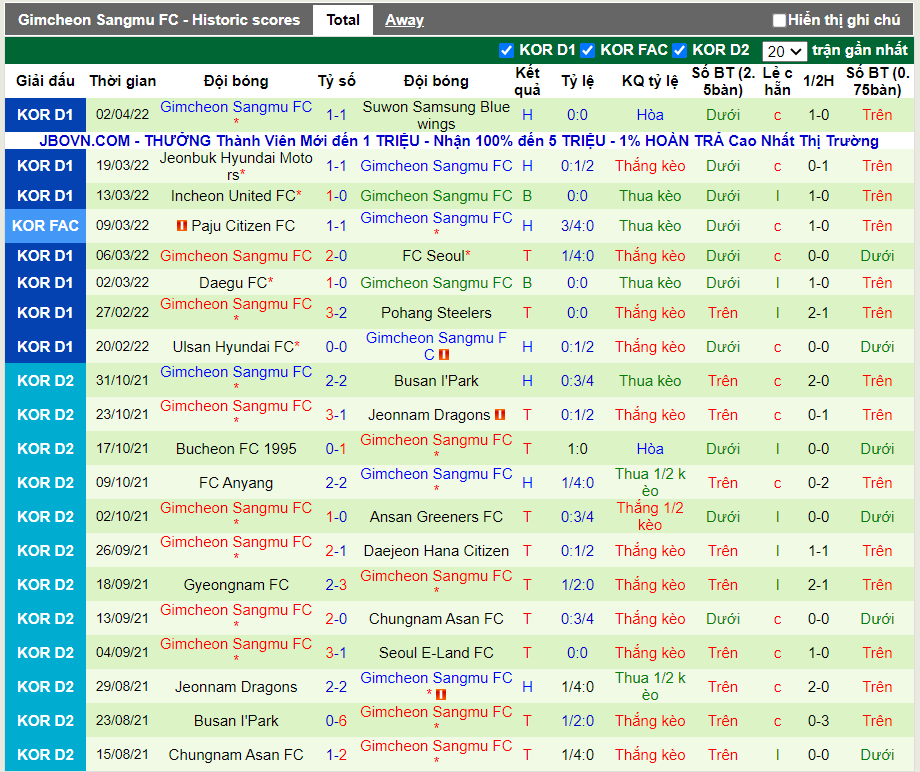920x772 pixels.
Task: Click the 3/4:0 odds in Paju Citizen row
Action: click(577, 226)
